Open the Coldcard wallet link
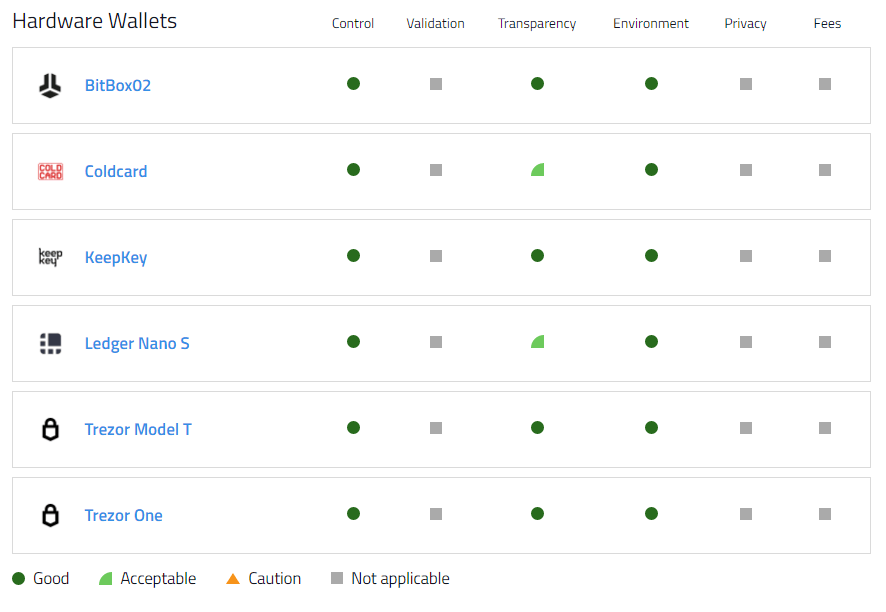 pyautogui.click(x=116, y=171)
